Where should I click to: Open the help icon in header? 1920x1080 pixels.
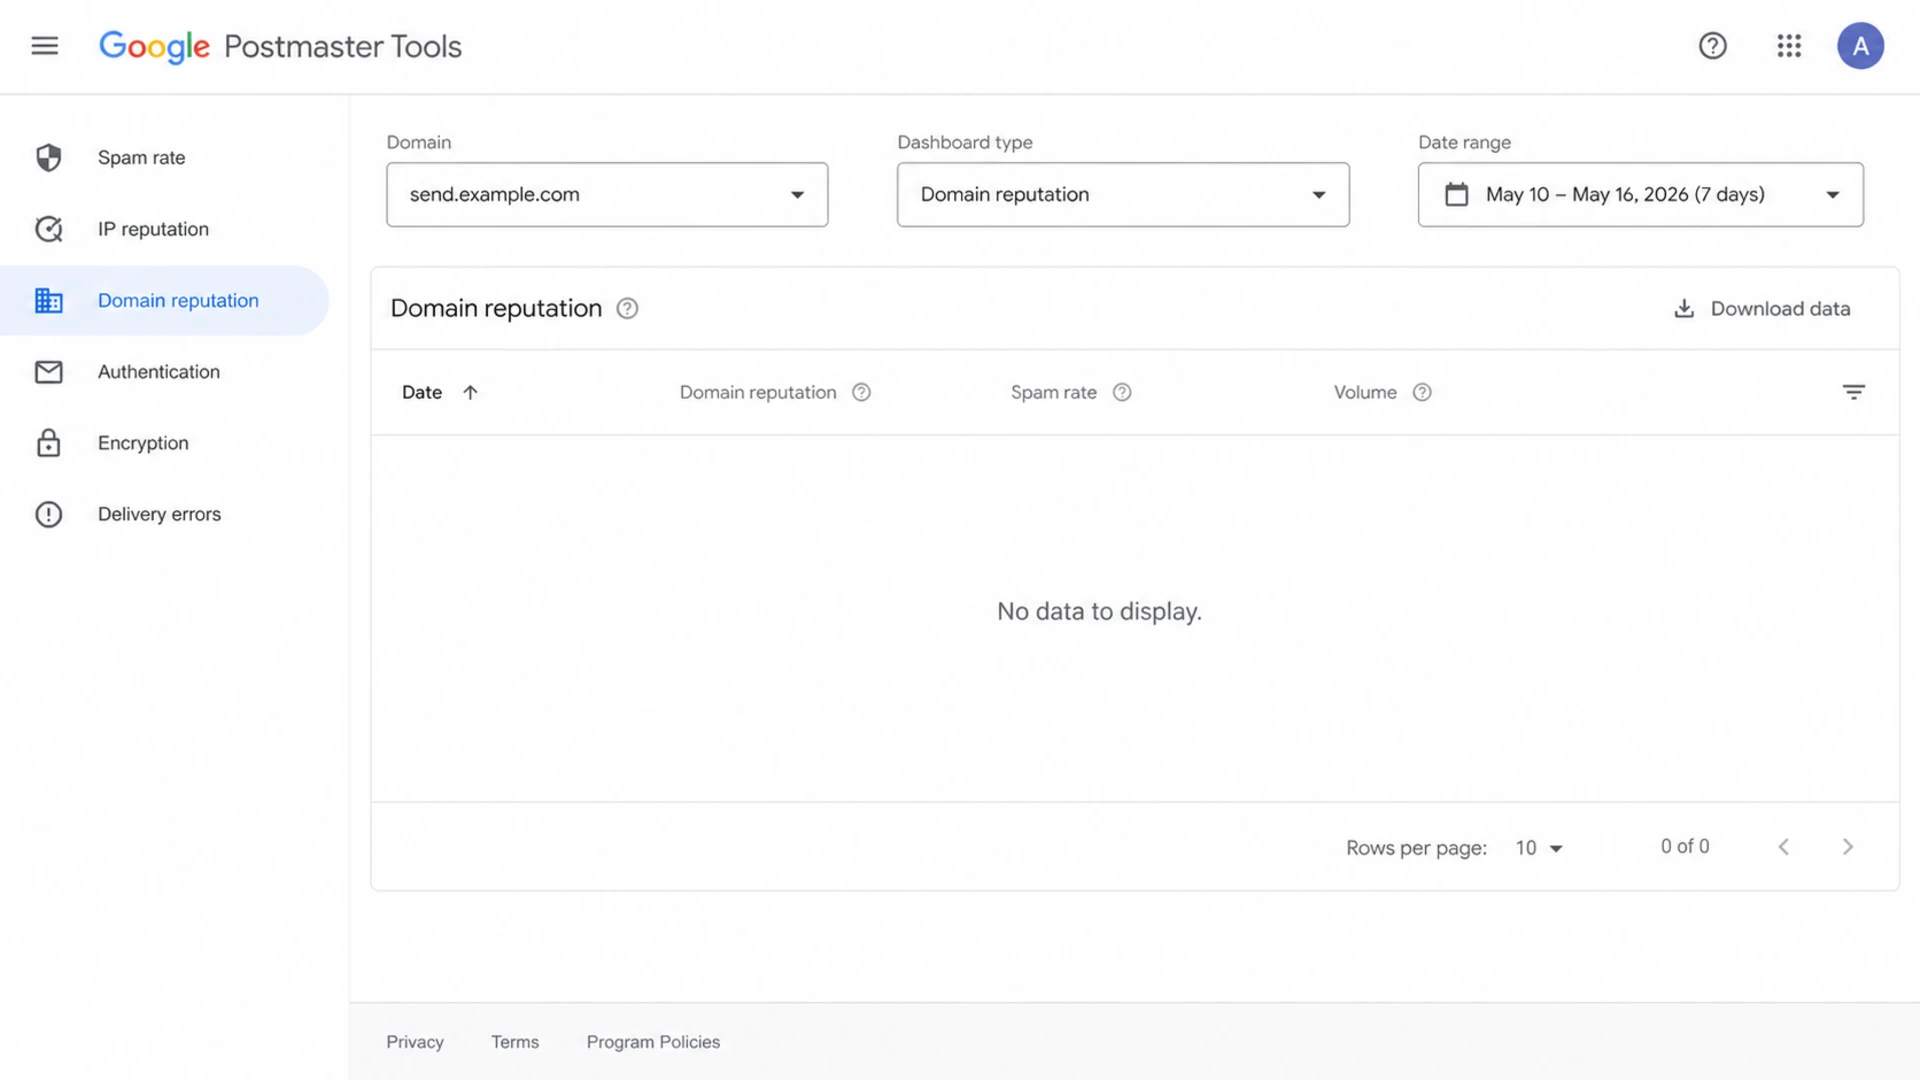click(x=1712, y=46)
